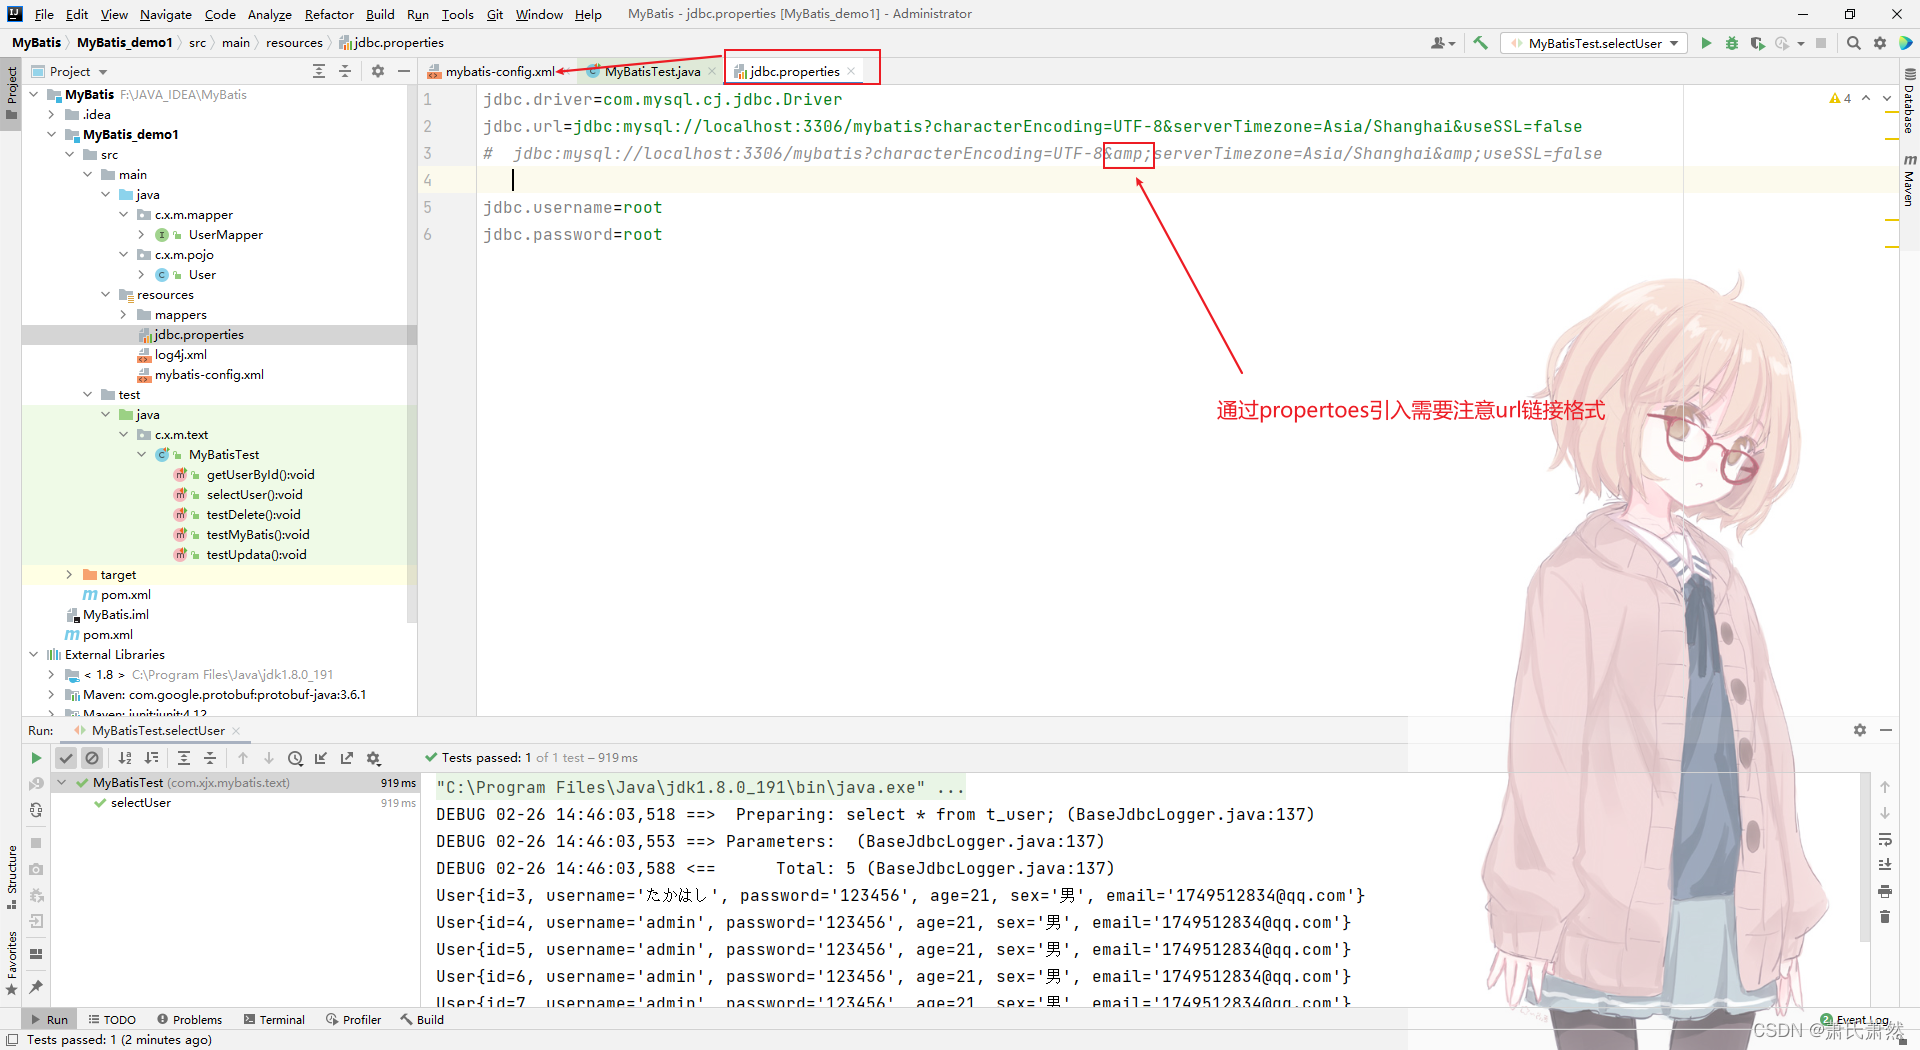This screenshot has height=1050, width=1920.
Task: Rerun failed tests icon in Run sidebar
Action: click(36, 784)
